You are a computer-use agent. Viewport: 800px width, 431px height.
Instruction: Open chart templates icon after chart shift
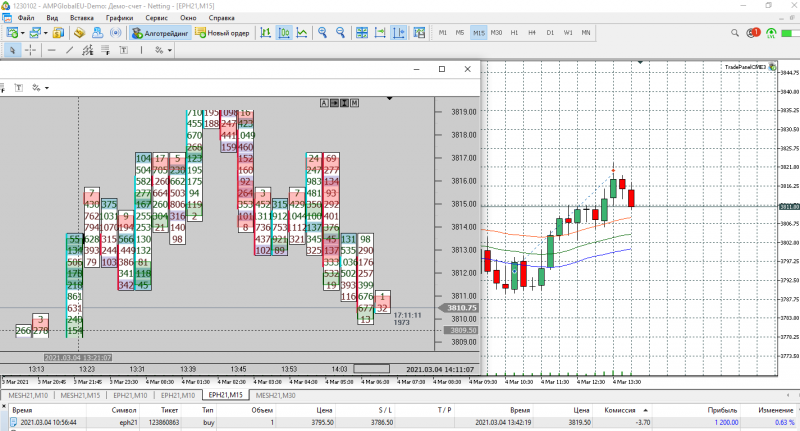[419, 33]
